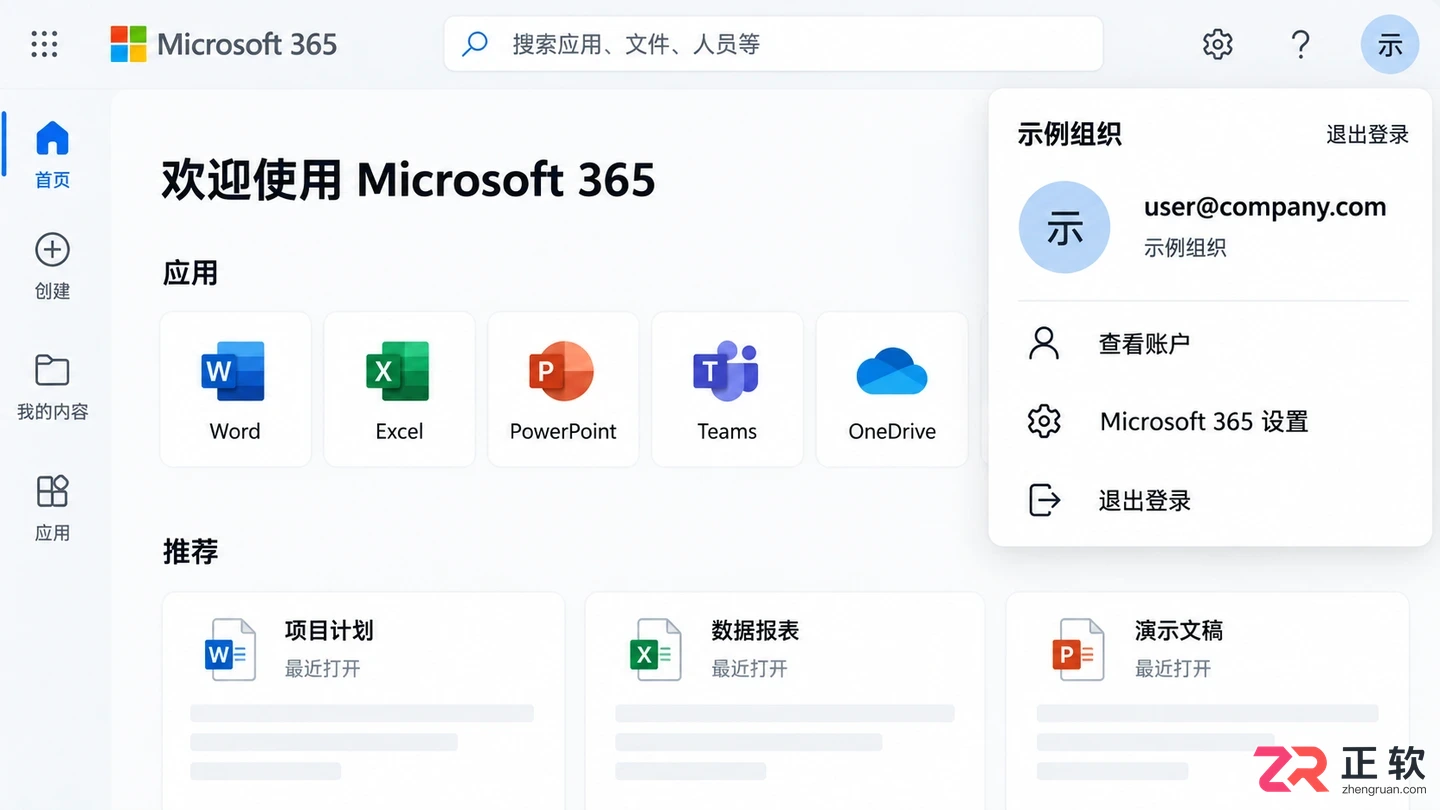Click the search magnifier icon
The width and height of the screenshot is (1440, 810).
[475, 44]
